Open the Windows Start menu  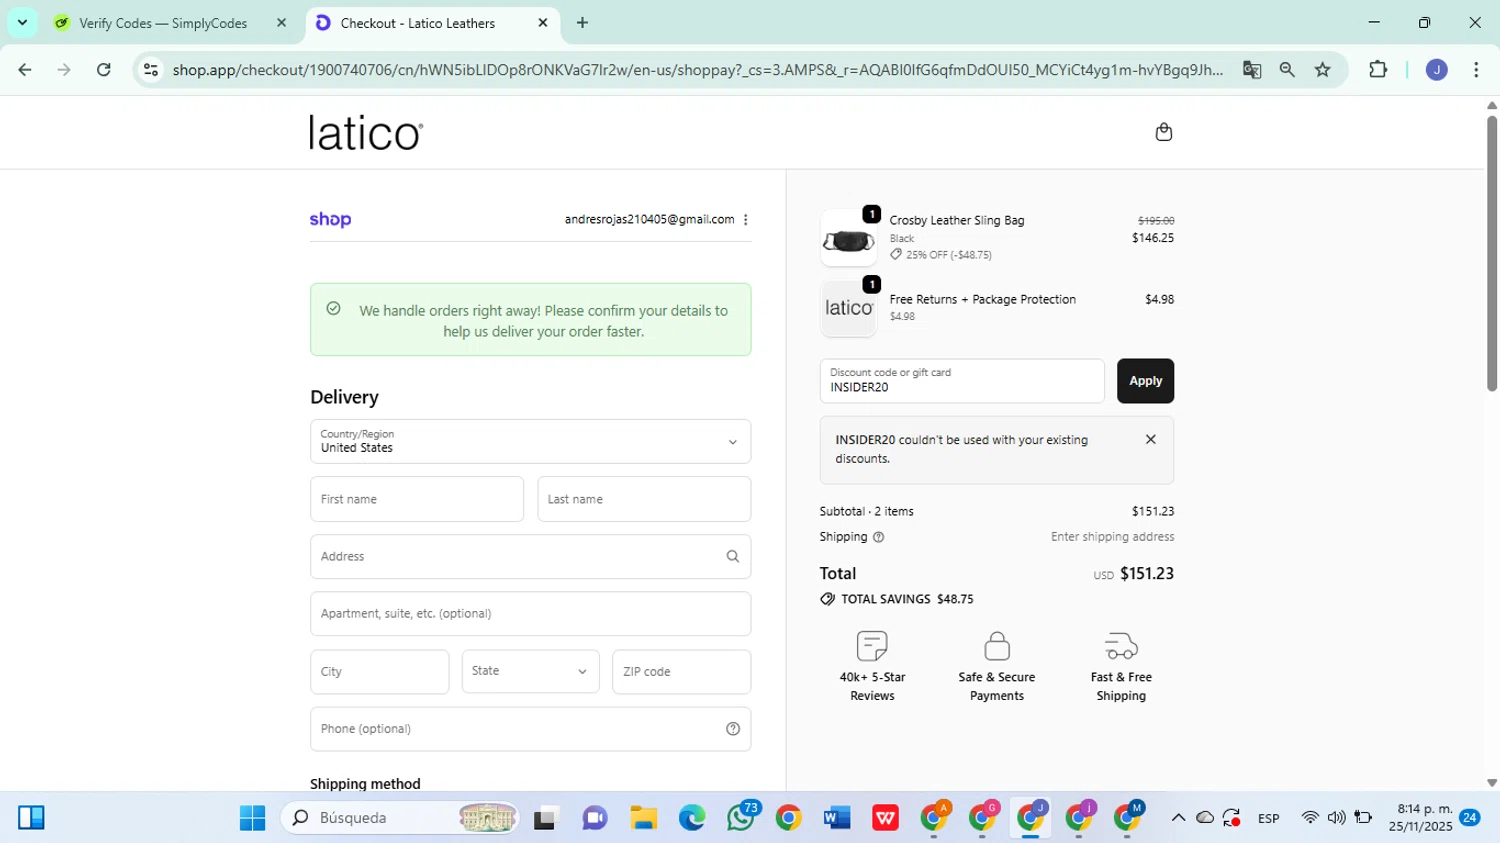pos(252,818)
